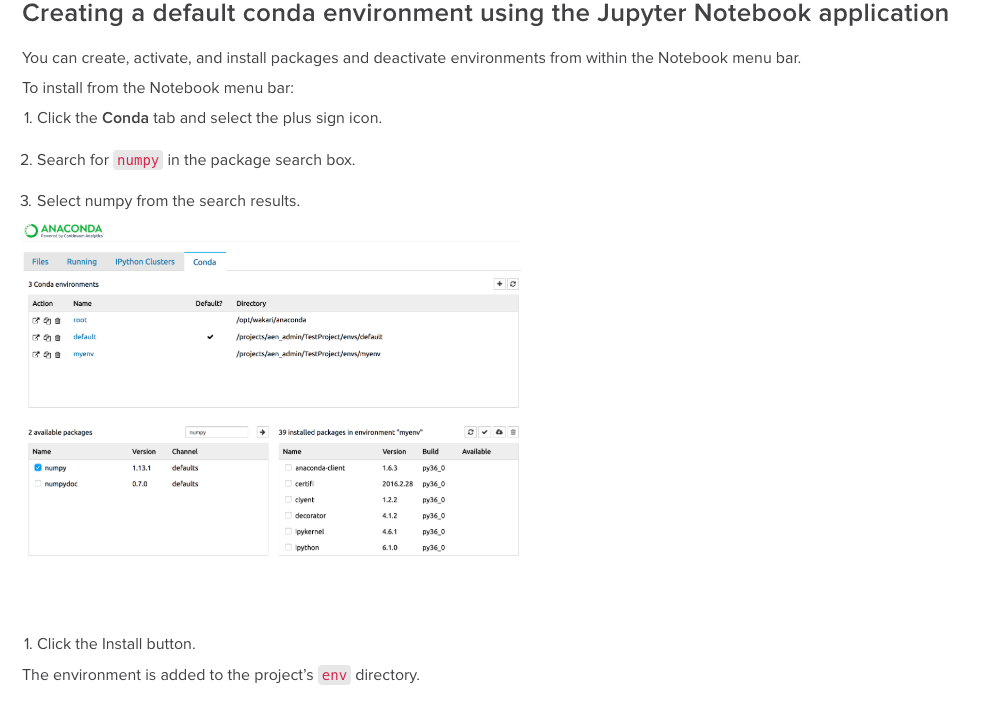This screenshot has width=994, height=701.
Task: Export the root environment
Action: [36, 319]
